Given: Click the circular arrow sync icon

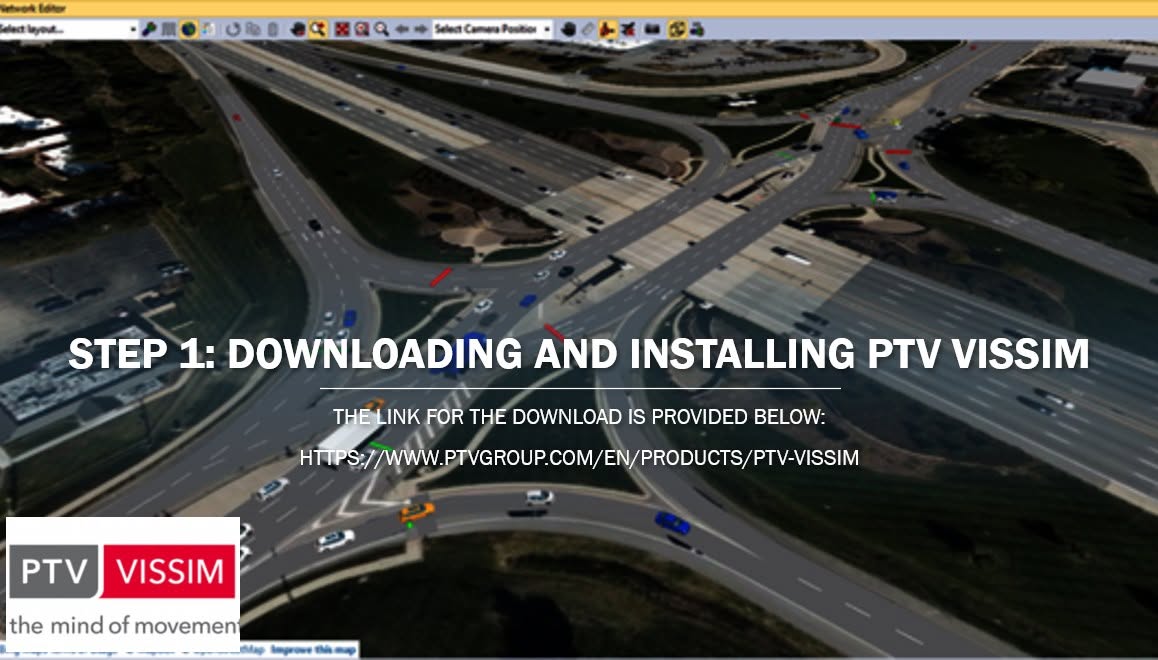Looking at the screenshot, I should [233, 30].
